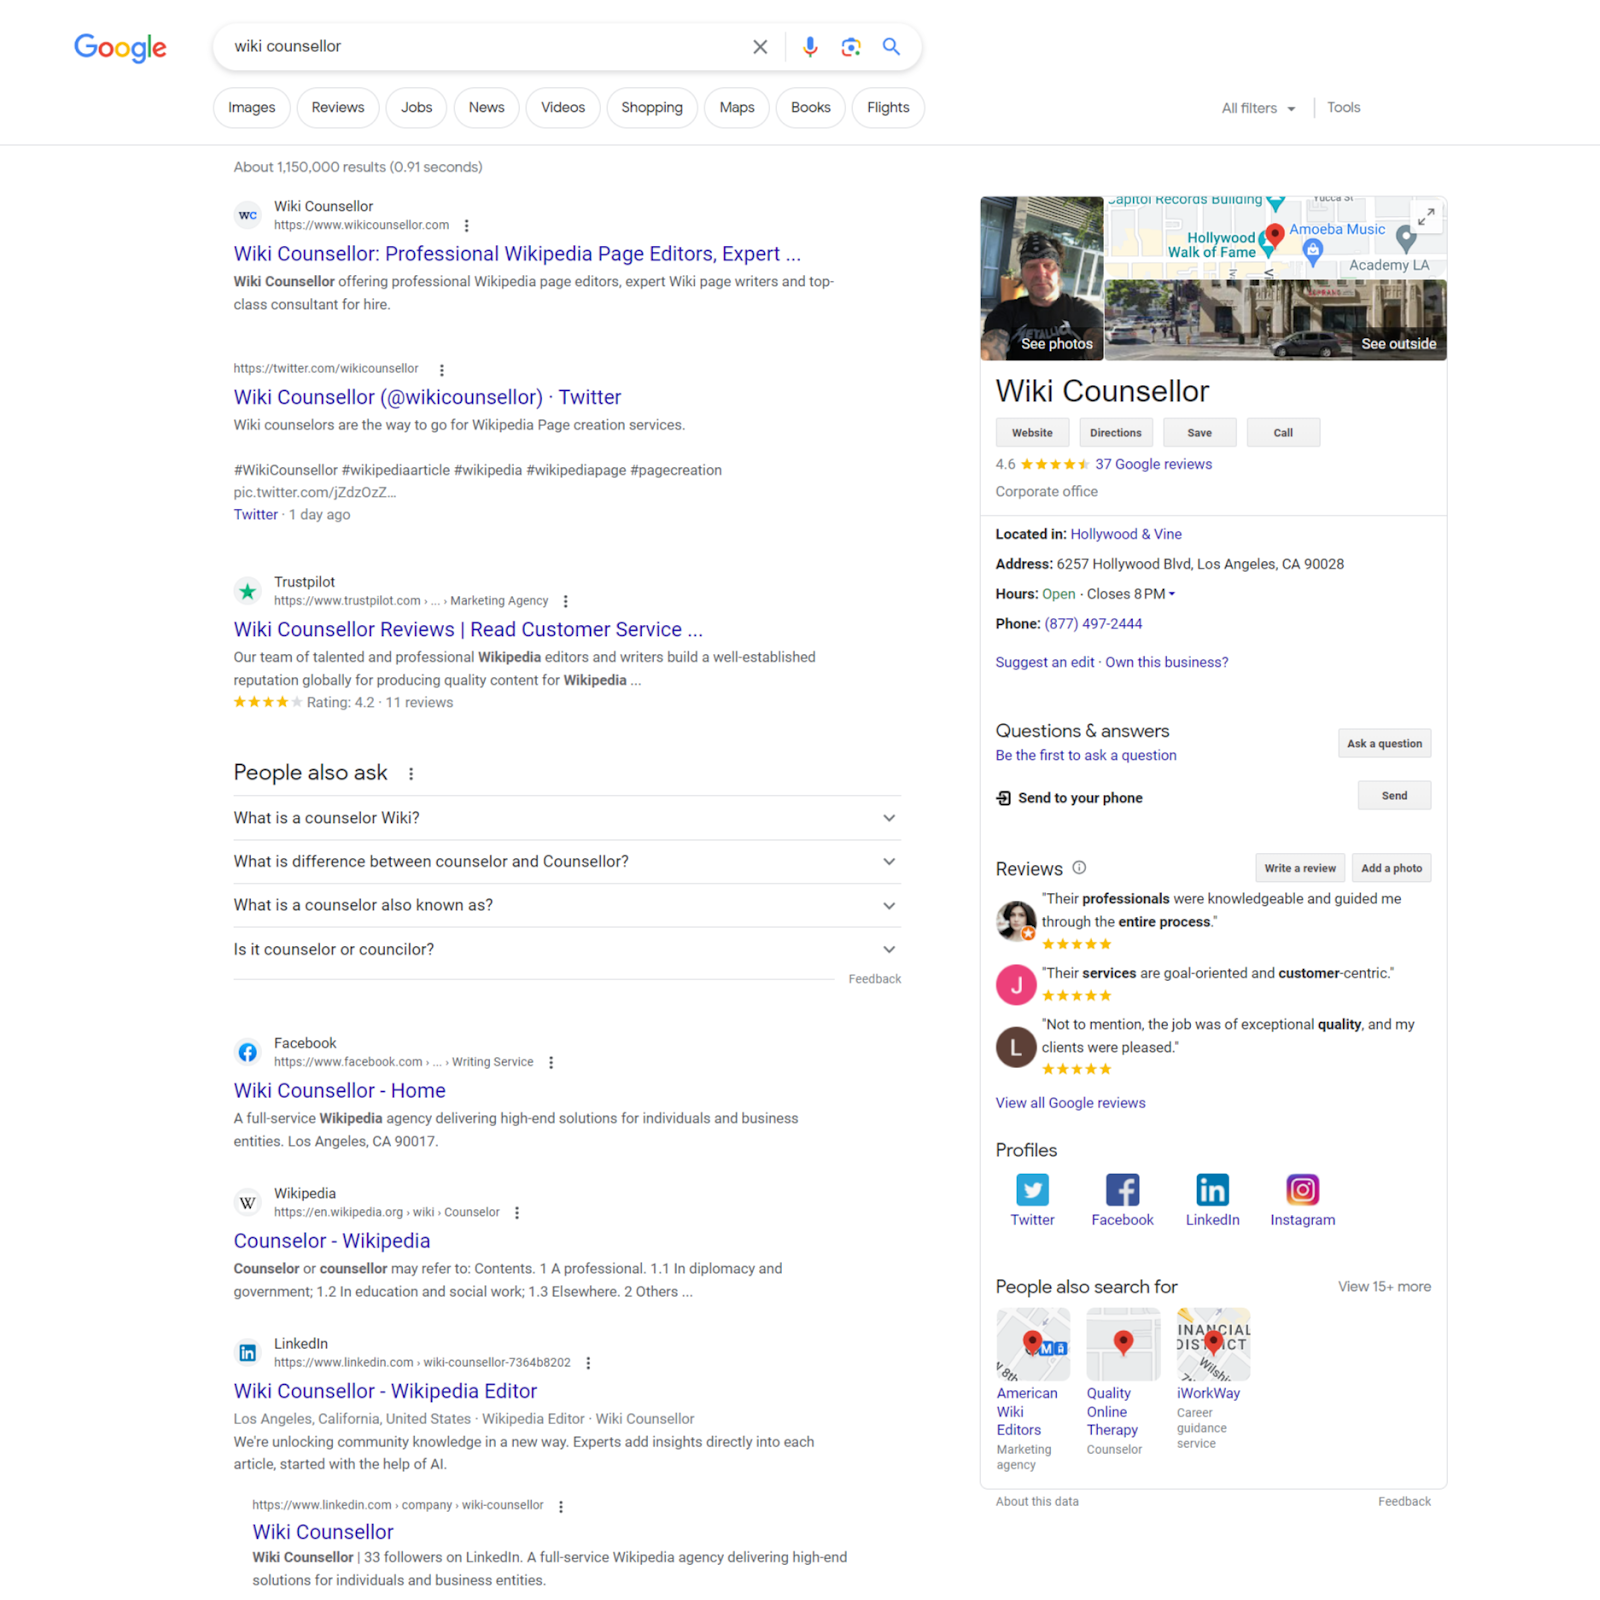
Task: Click the Wikipedia W favicon
Action: [248, 1202]
